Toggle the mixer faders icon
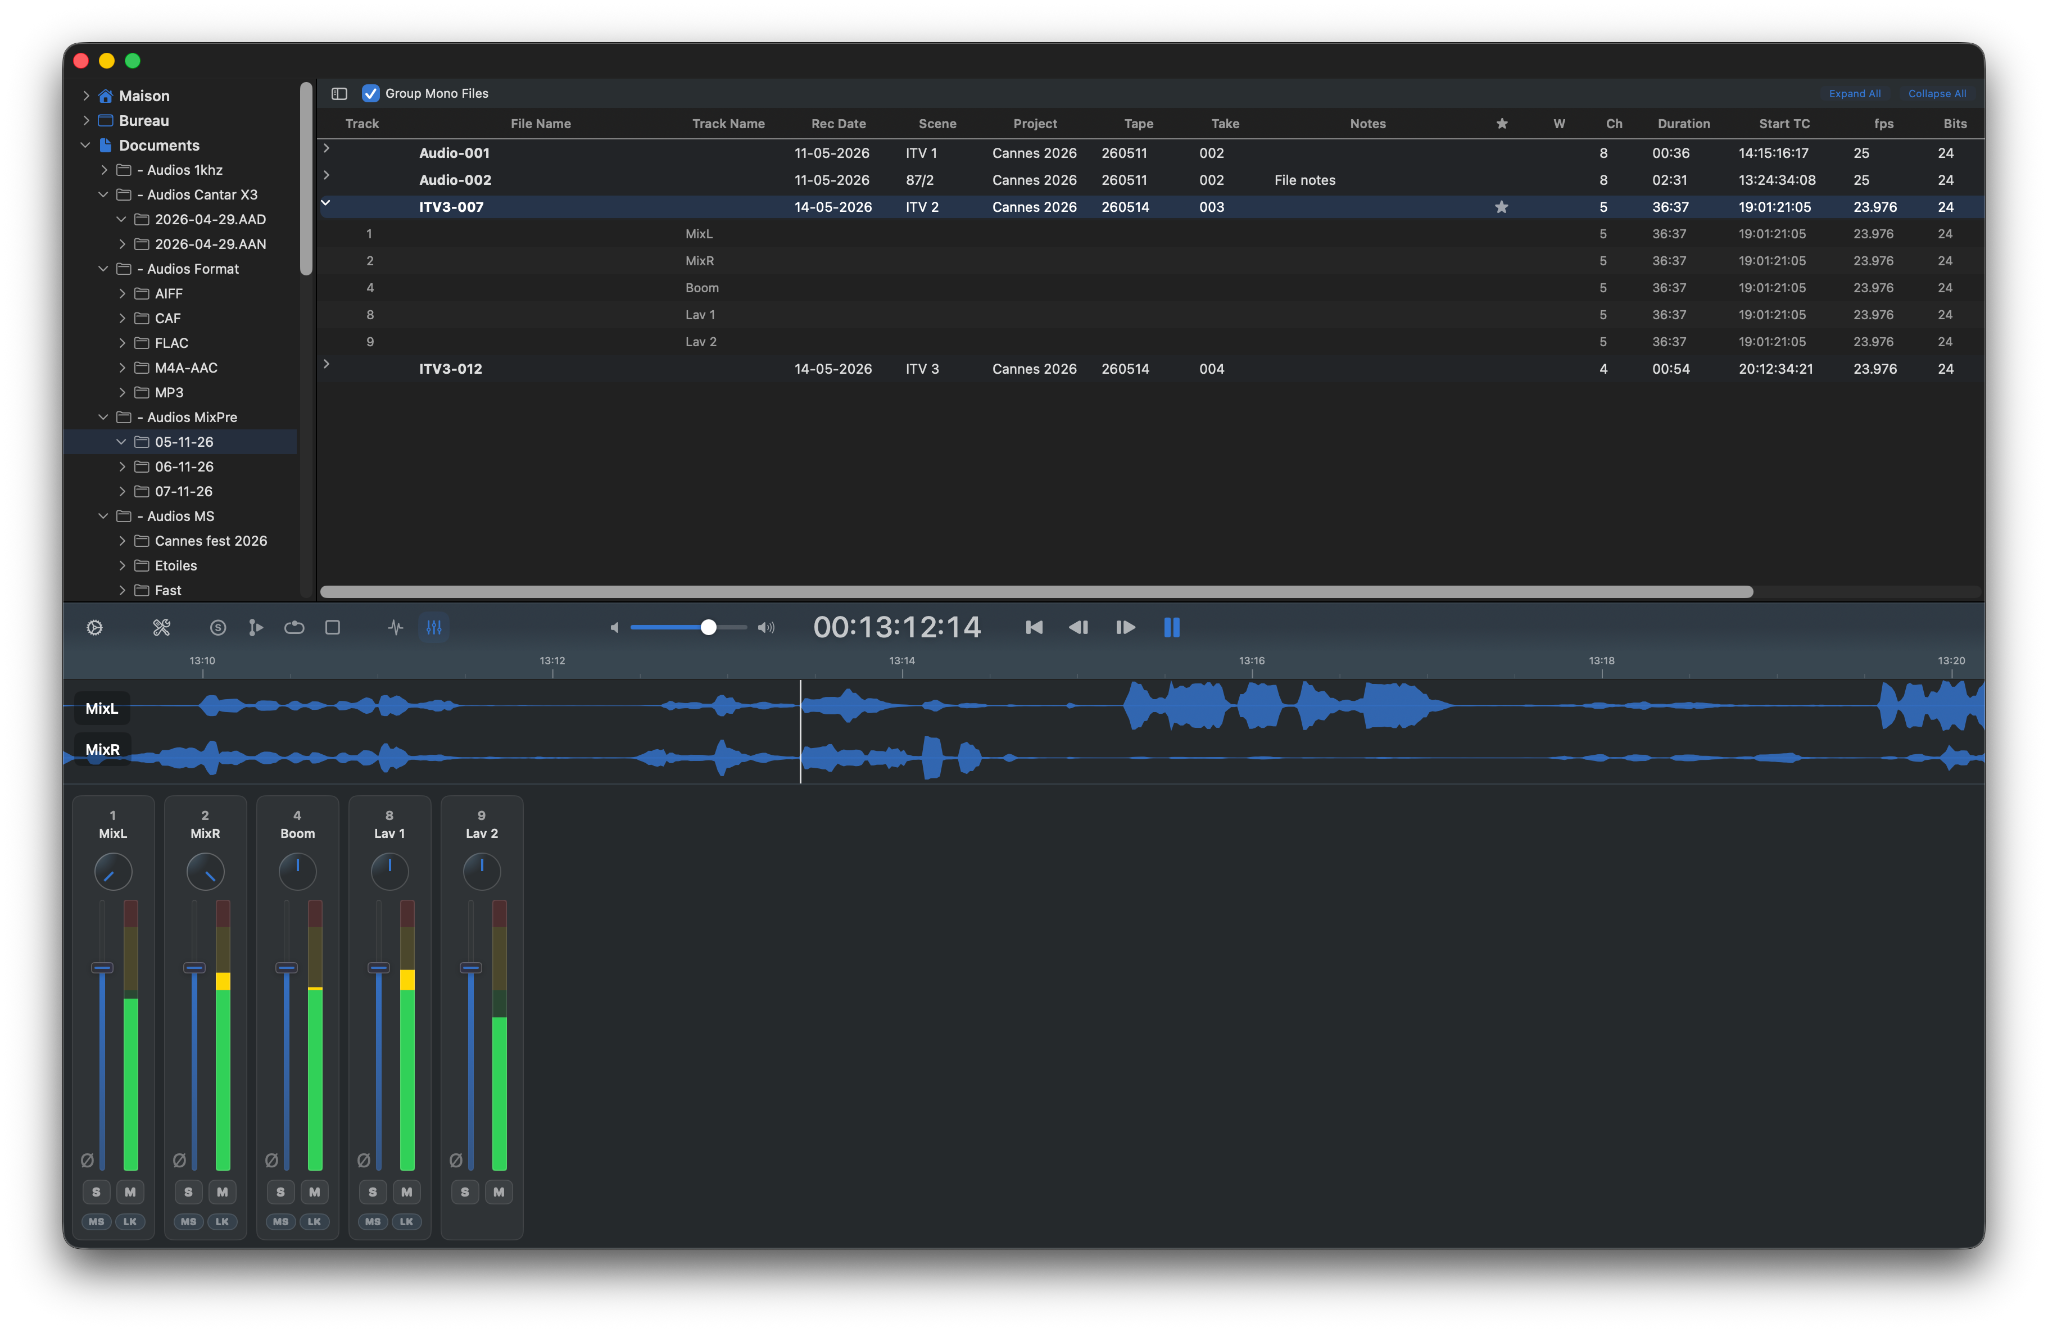Image resolution: width=2048 pixels, height=1331 pixels. [x=434, y=628]
